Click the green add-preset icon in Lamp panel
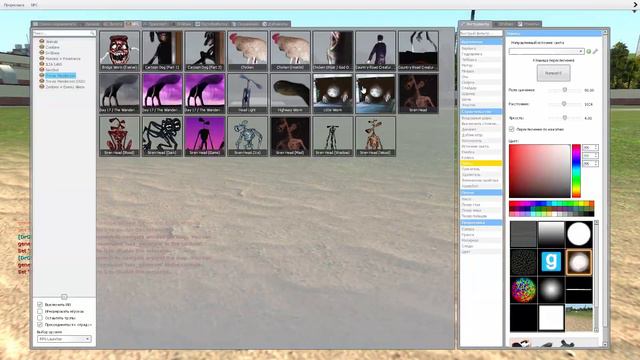The width and height of the screenshot is (640, 360). (589, 51)
